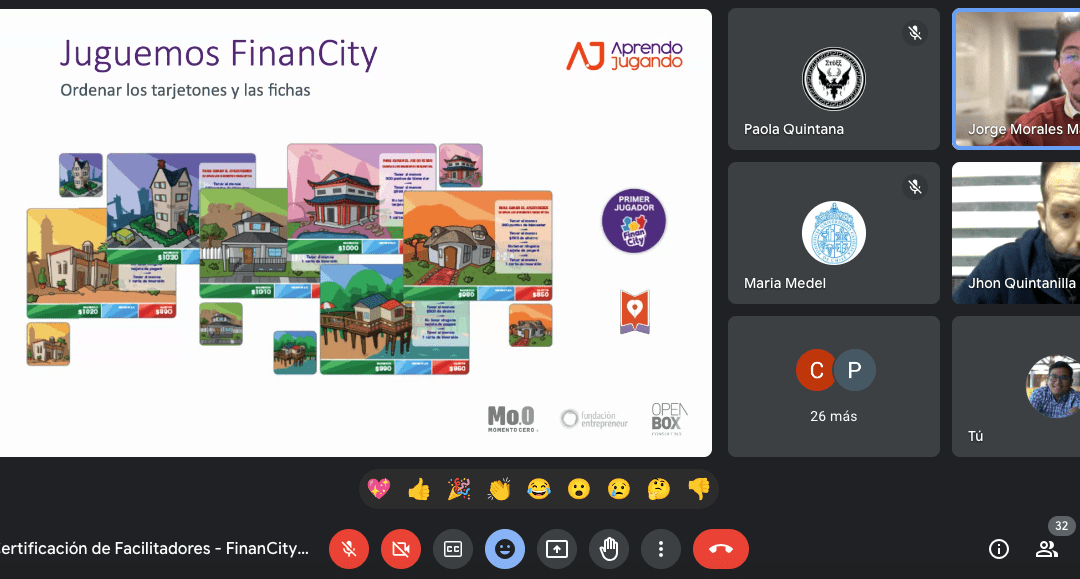Open the more options menu

661,549
